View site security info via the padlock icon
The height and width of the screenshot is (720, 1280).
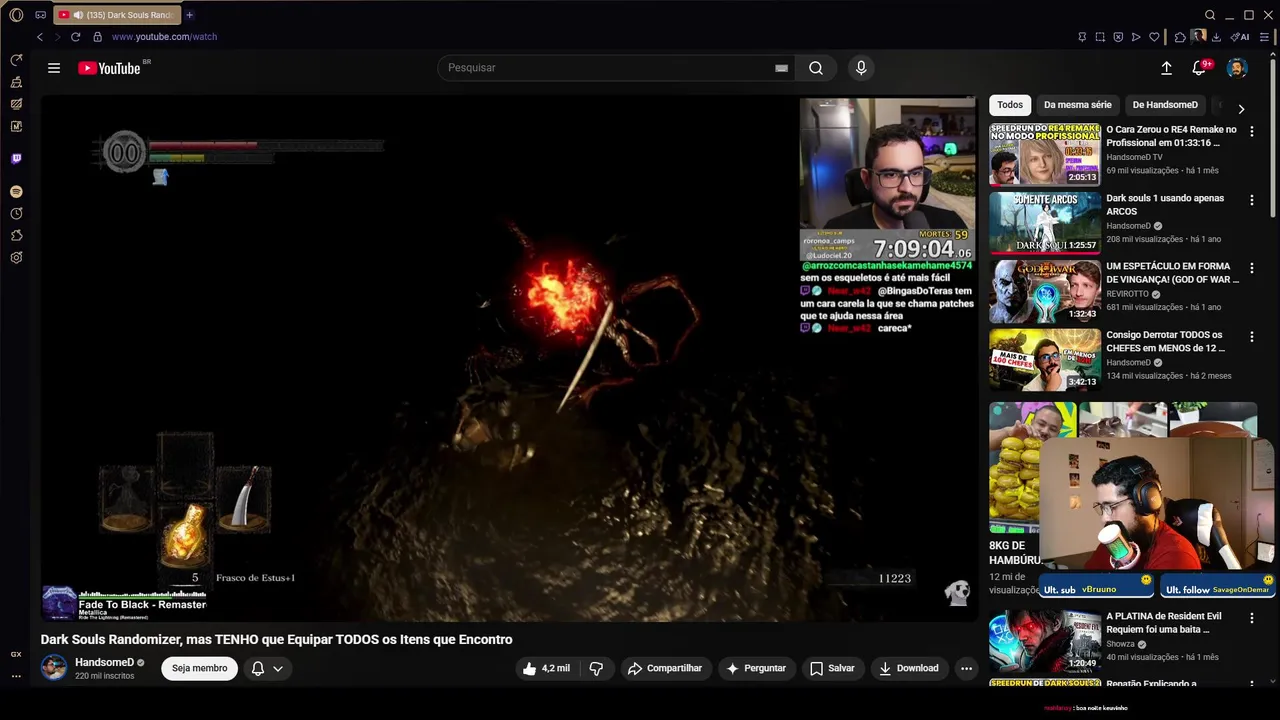click(x=97, y=37)
